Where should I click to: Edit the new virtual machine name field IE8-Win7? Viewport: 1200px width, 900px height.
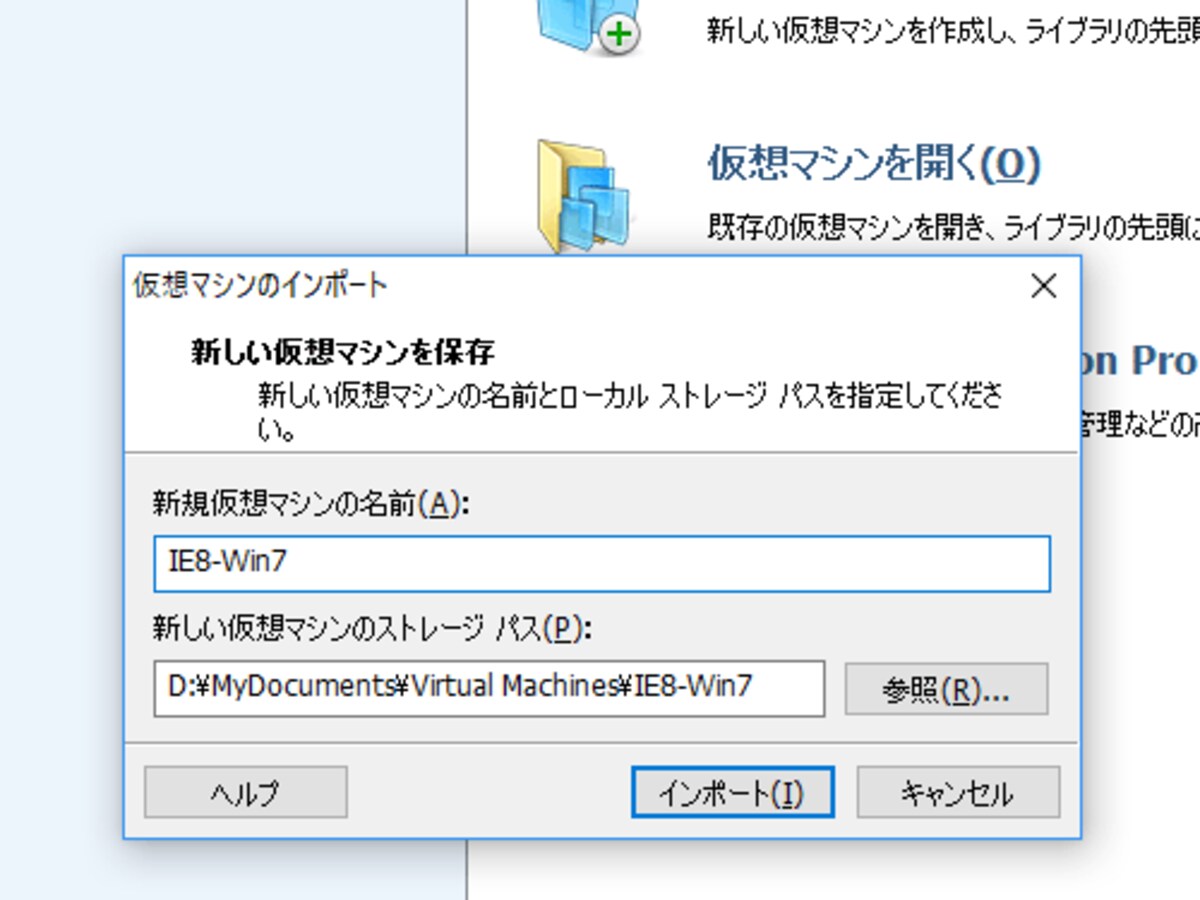602,563
